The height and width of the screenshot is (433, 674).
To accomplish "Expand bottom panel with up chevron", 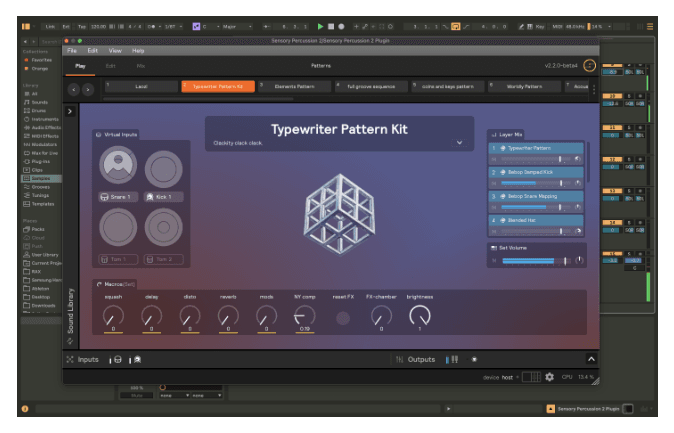I will pos(591,359).
